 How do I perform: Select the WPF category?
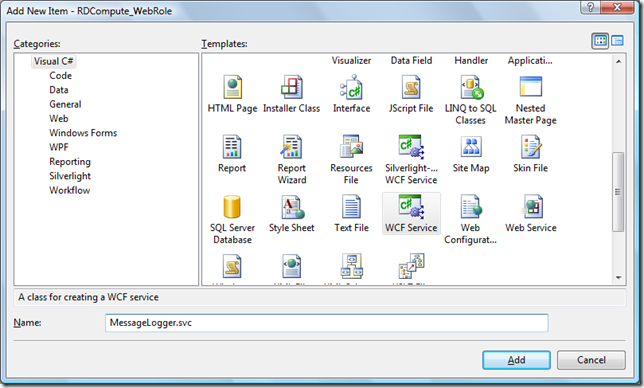pyautogui.click(x=59, y=147)
